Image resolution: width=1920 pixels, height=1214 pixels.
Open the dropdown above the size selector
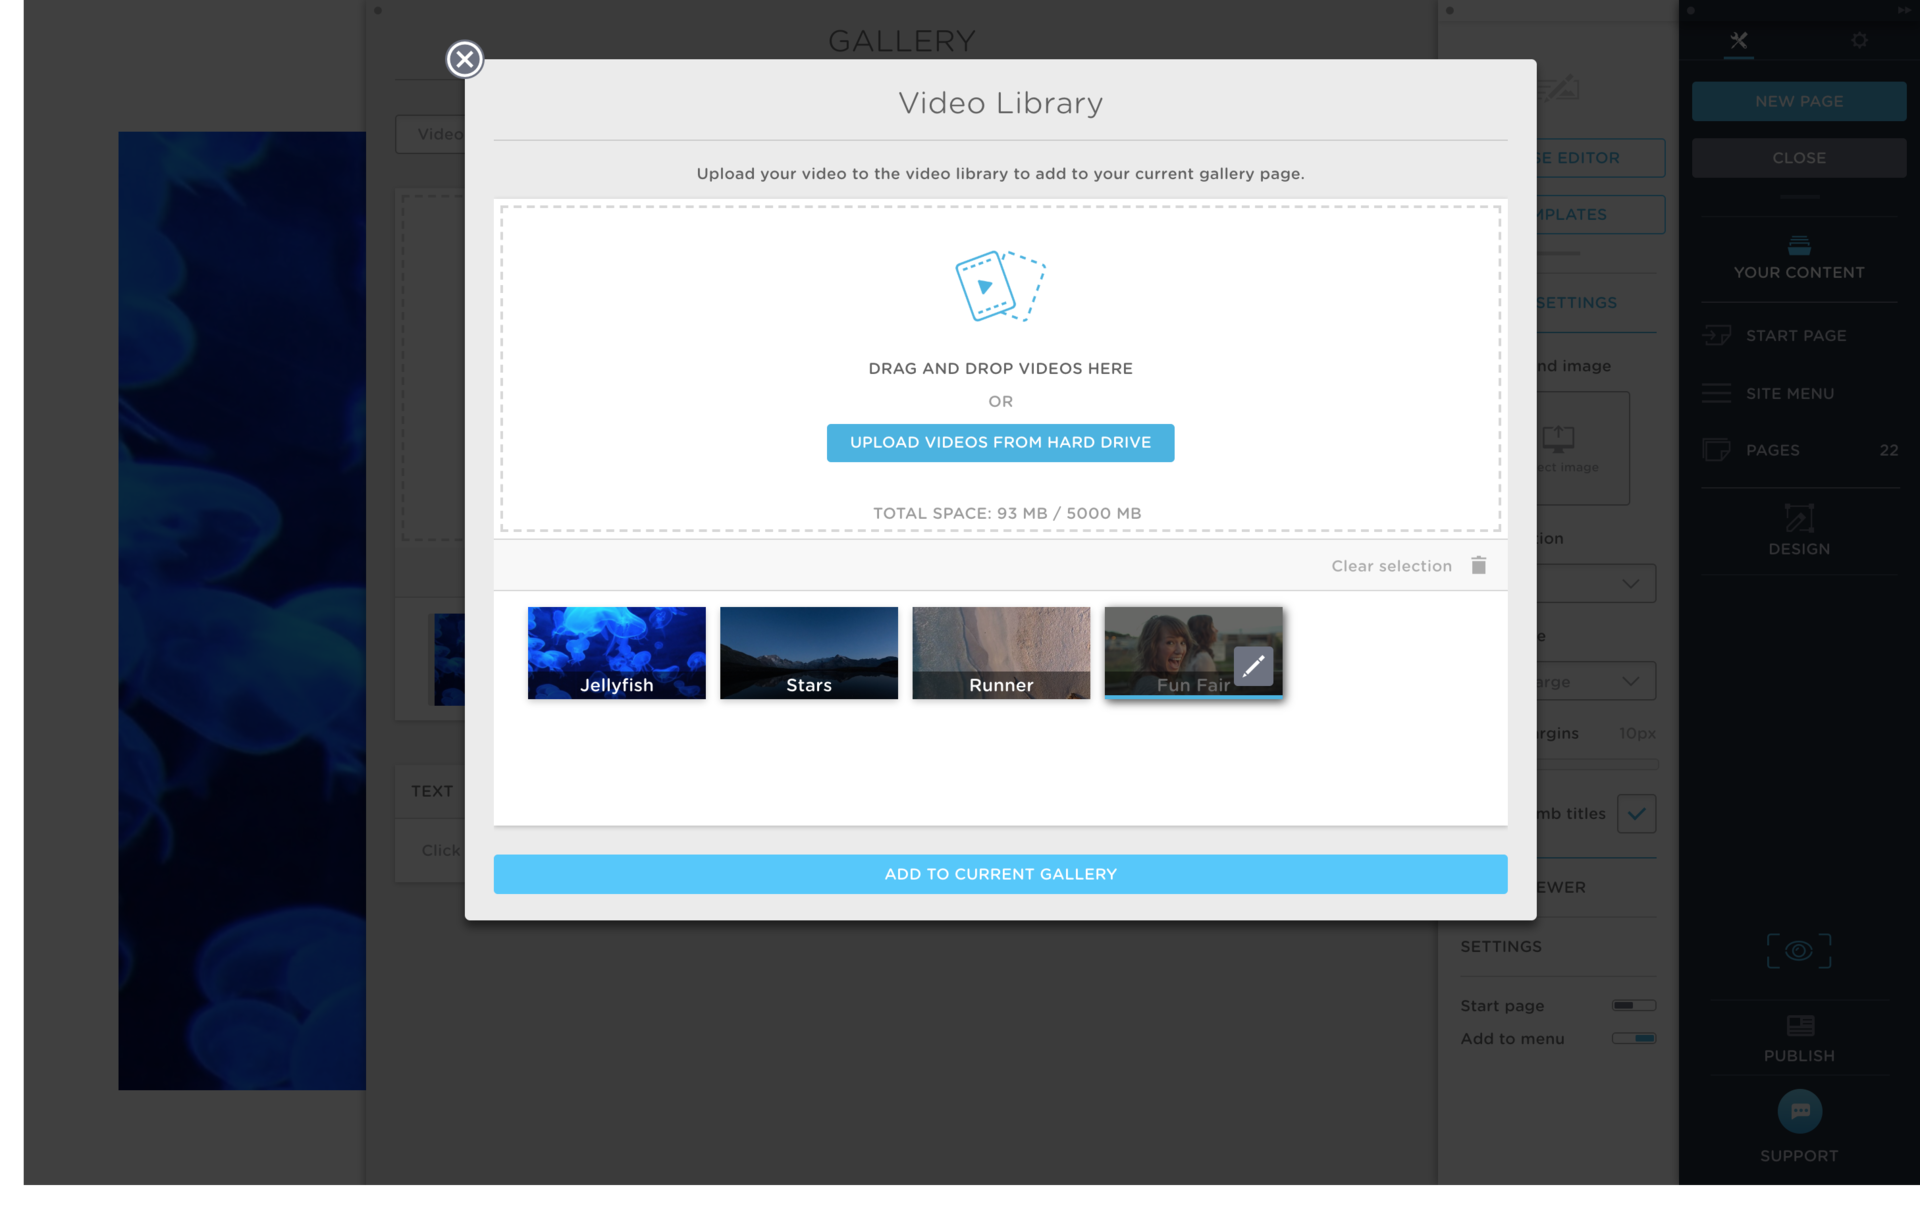(x=1596, y=584)
